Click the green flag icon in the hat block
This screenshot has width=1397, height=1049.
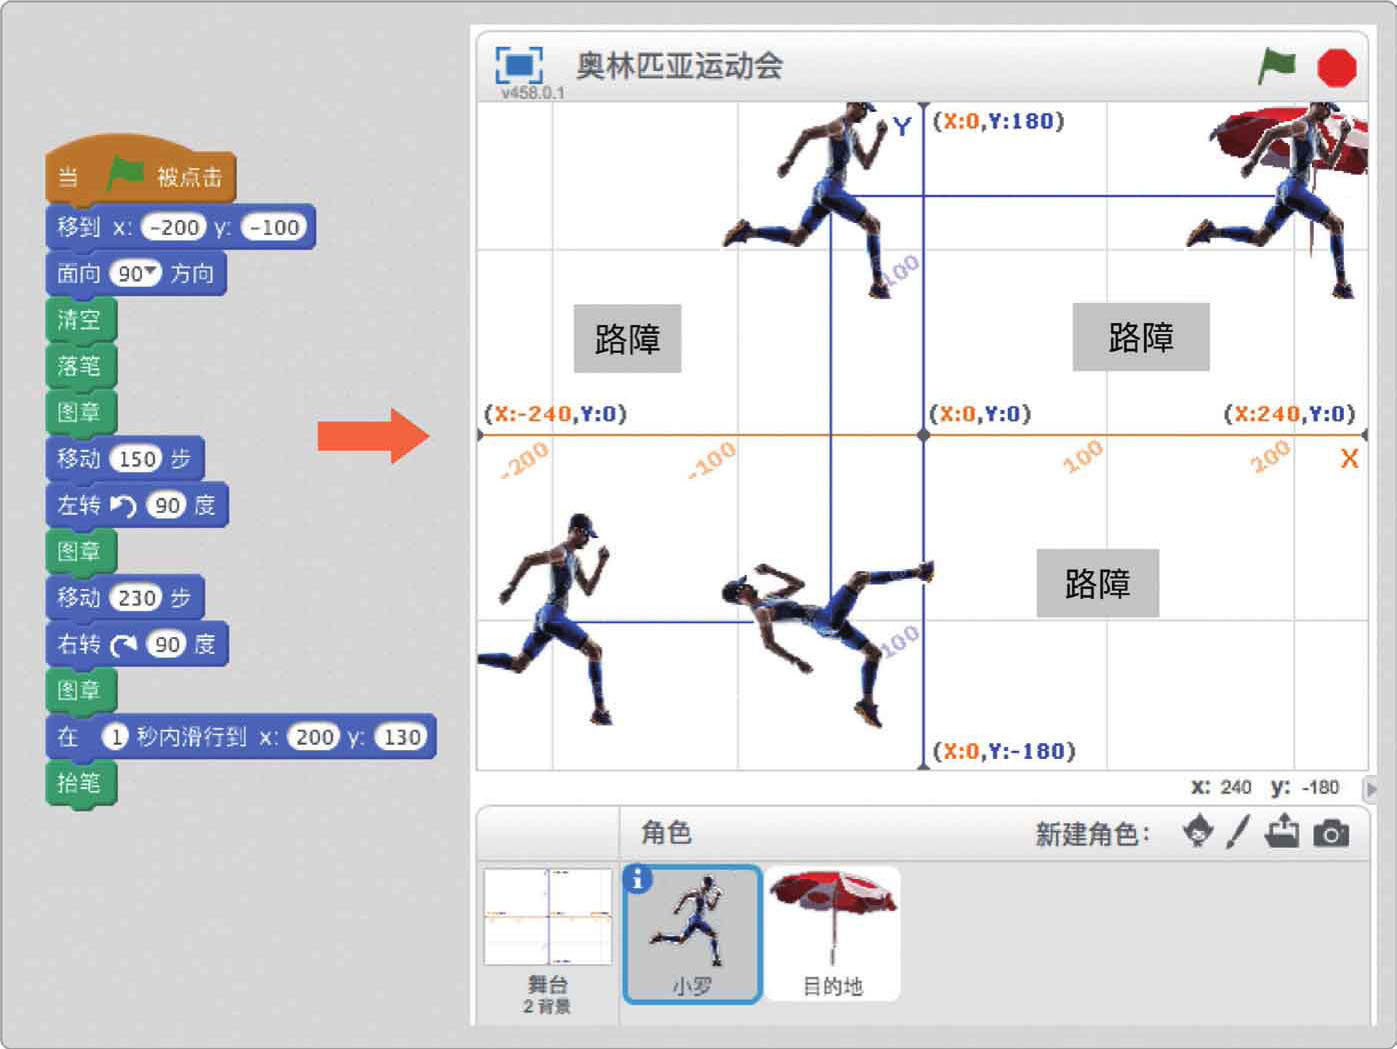126,174
